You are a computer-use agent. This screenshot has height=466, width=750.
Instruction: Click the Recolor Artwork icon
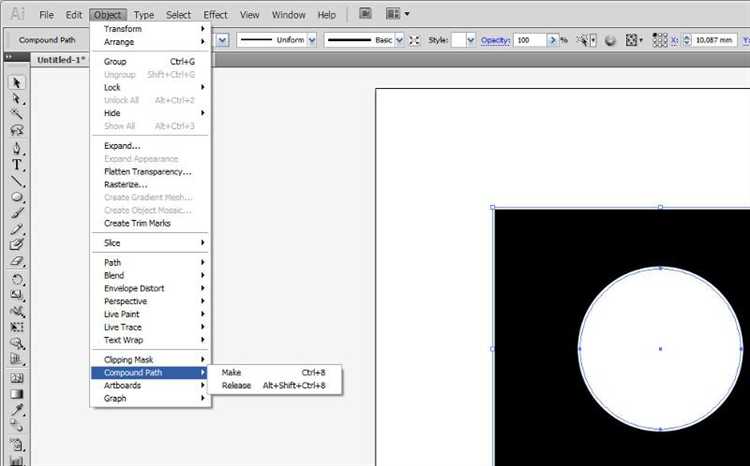point(610,40)
